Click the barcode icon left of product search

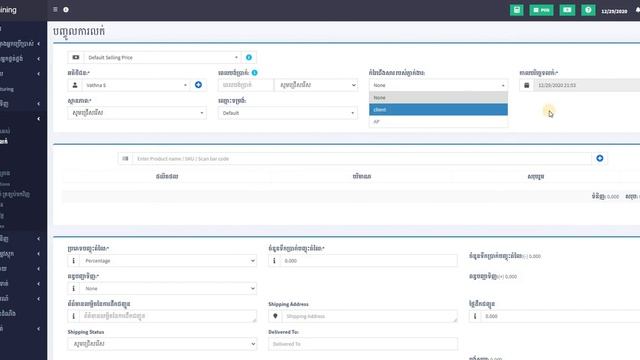click(x=125, y=158)
